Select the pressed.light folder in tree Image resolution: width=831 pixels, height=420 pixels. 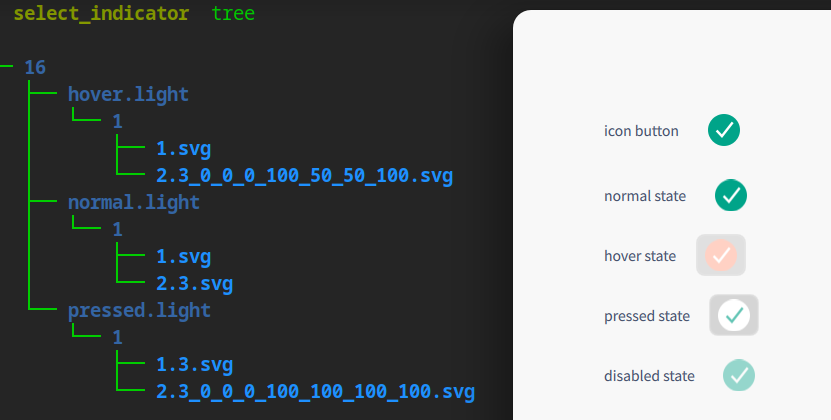(139, 310)
